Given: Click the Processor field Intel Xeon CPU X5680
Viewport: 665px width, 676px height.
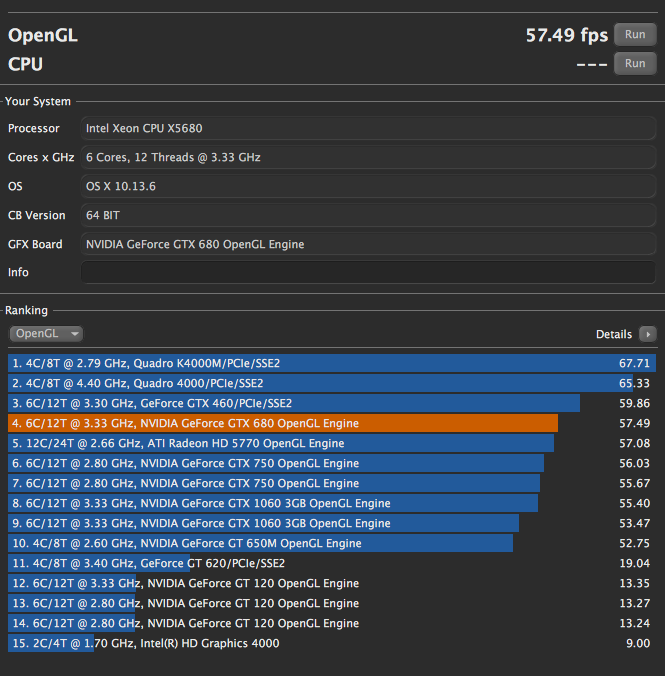Looking at the screenshot, I should click(x=368, y=128).
